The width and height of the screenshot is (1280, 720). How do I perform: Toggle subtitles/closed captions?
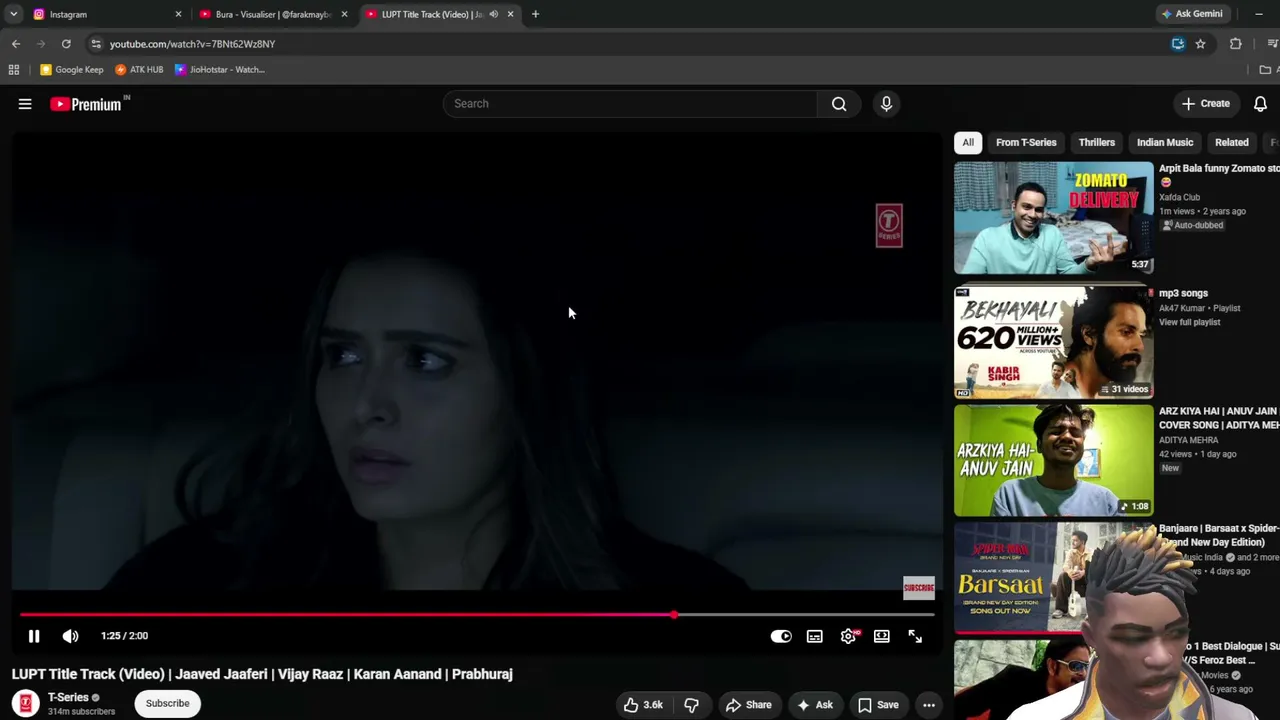815,636
